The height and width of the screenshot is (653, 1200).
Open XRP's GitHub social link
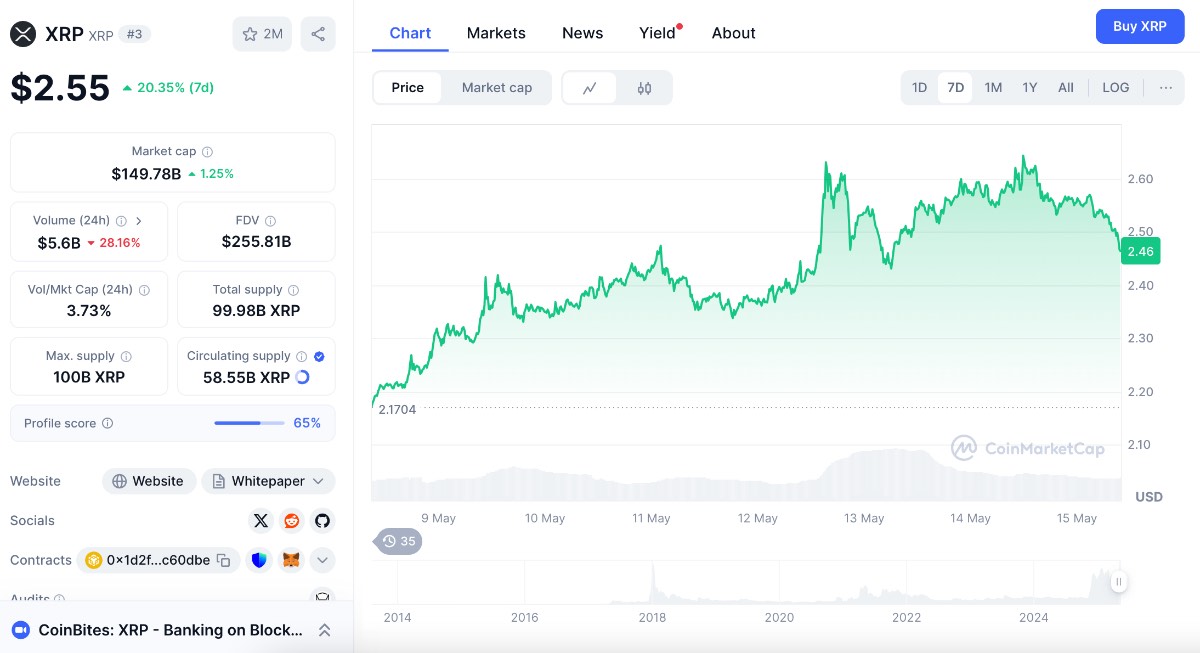(x=322, y=520)
